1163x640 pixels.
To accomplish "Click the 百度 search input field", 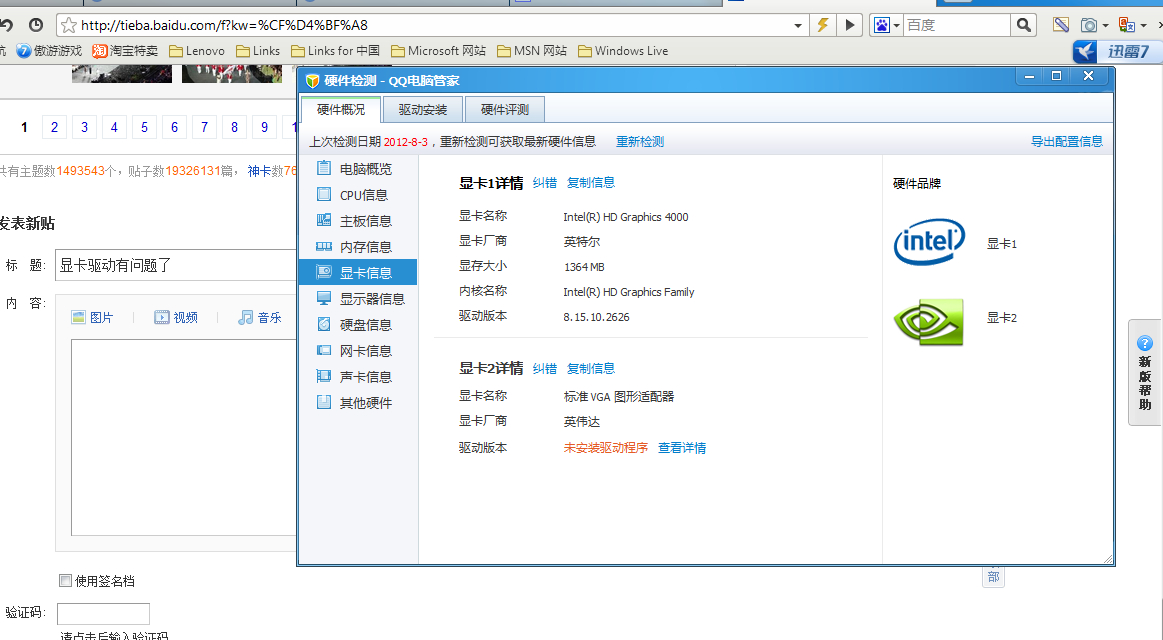I will 957,25.
